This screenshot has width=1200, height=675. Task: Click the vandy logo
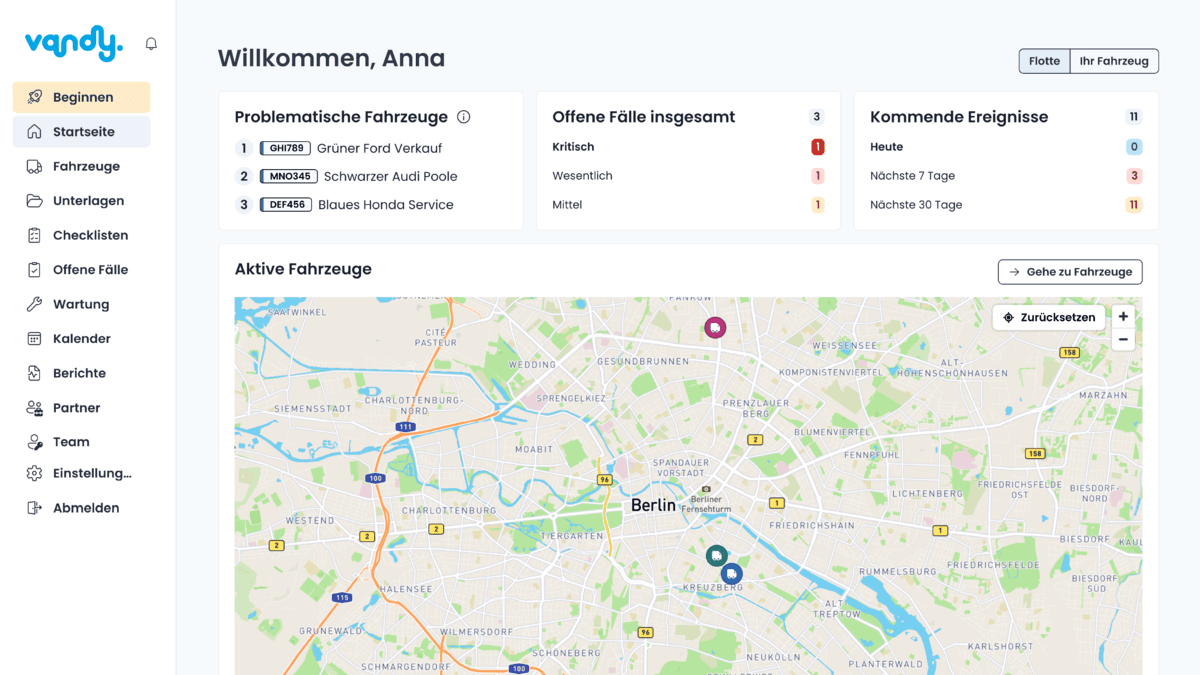coord(73,43)
